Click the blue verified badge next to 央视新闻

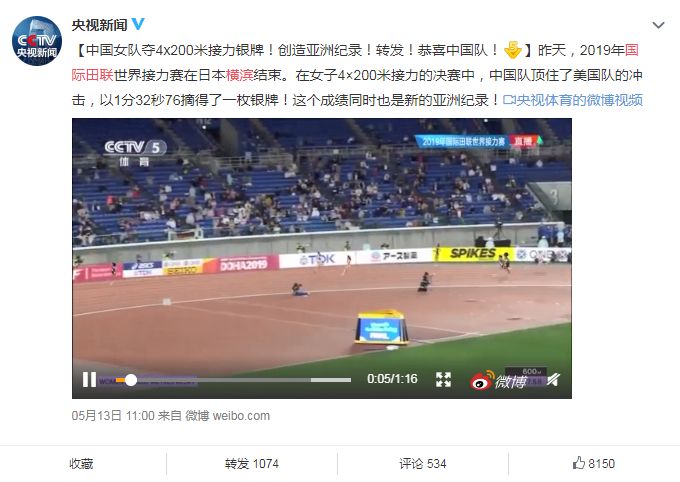click(x=138, y=24)
